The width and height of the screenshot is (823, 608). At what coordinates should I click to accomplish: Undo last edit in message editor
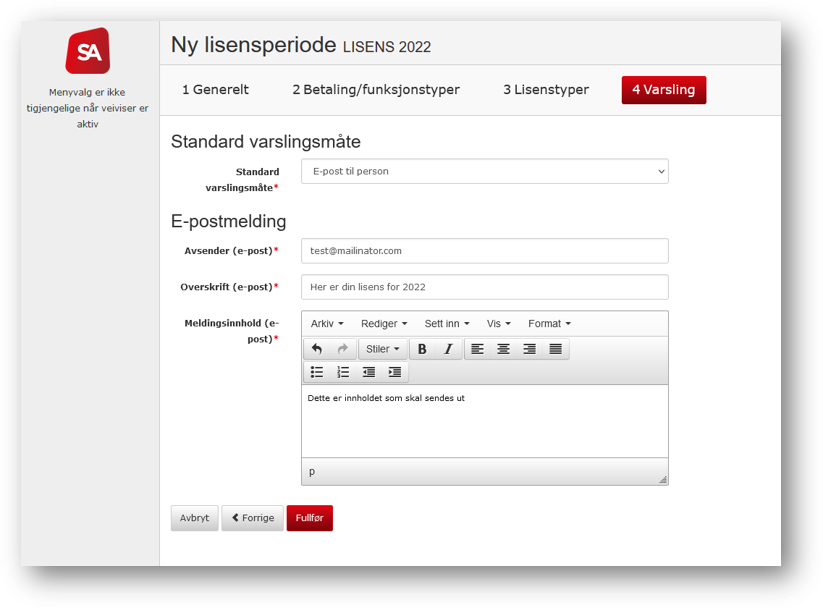pos(317,349)
